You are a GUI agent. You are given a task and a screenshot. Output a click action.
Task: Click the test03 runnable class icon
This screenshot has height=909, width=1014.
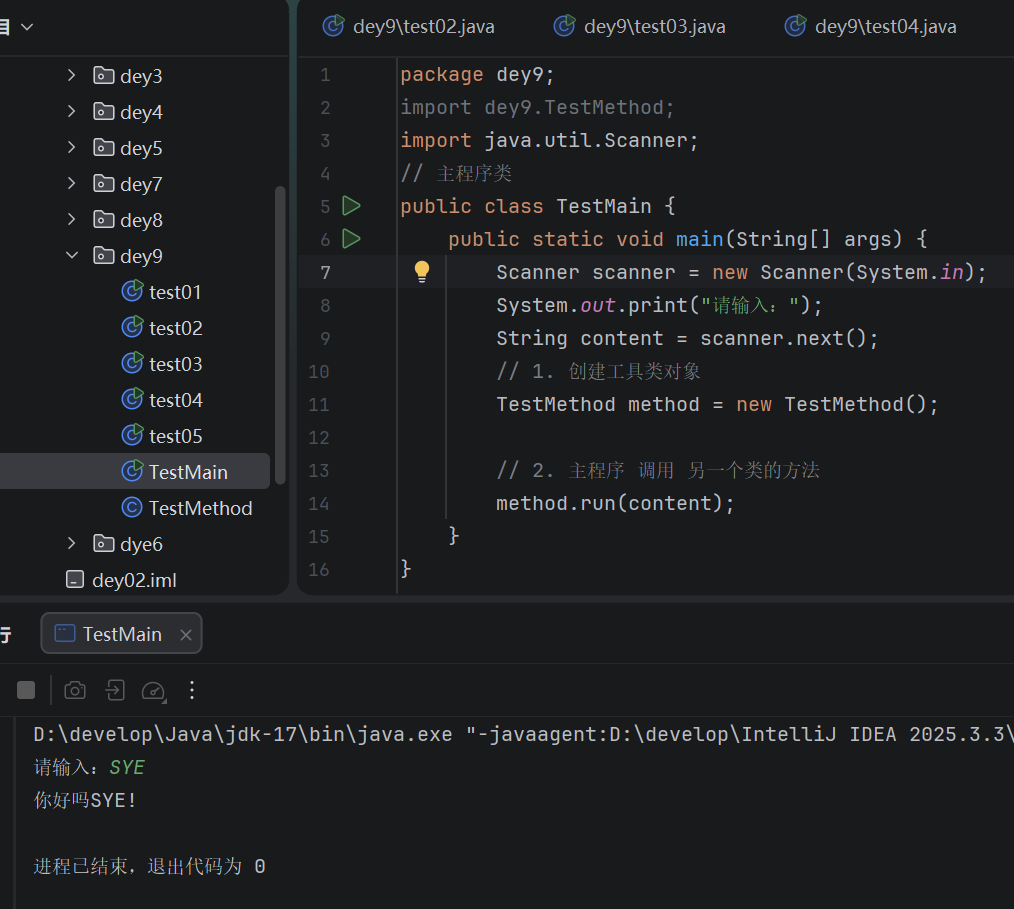(x=132, y=363)
